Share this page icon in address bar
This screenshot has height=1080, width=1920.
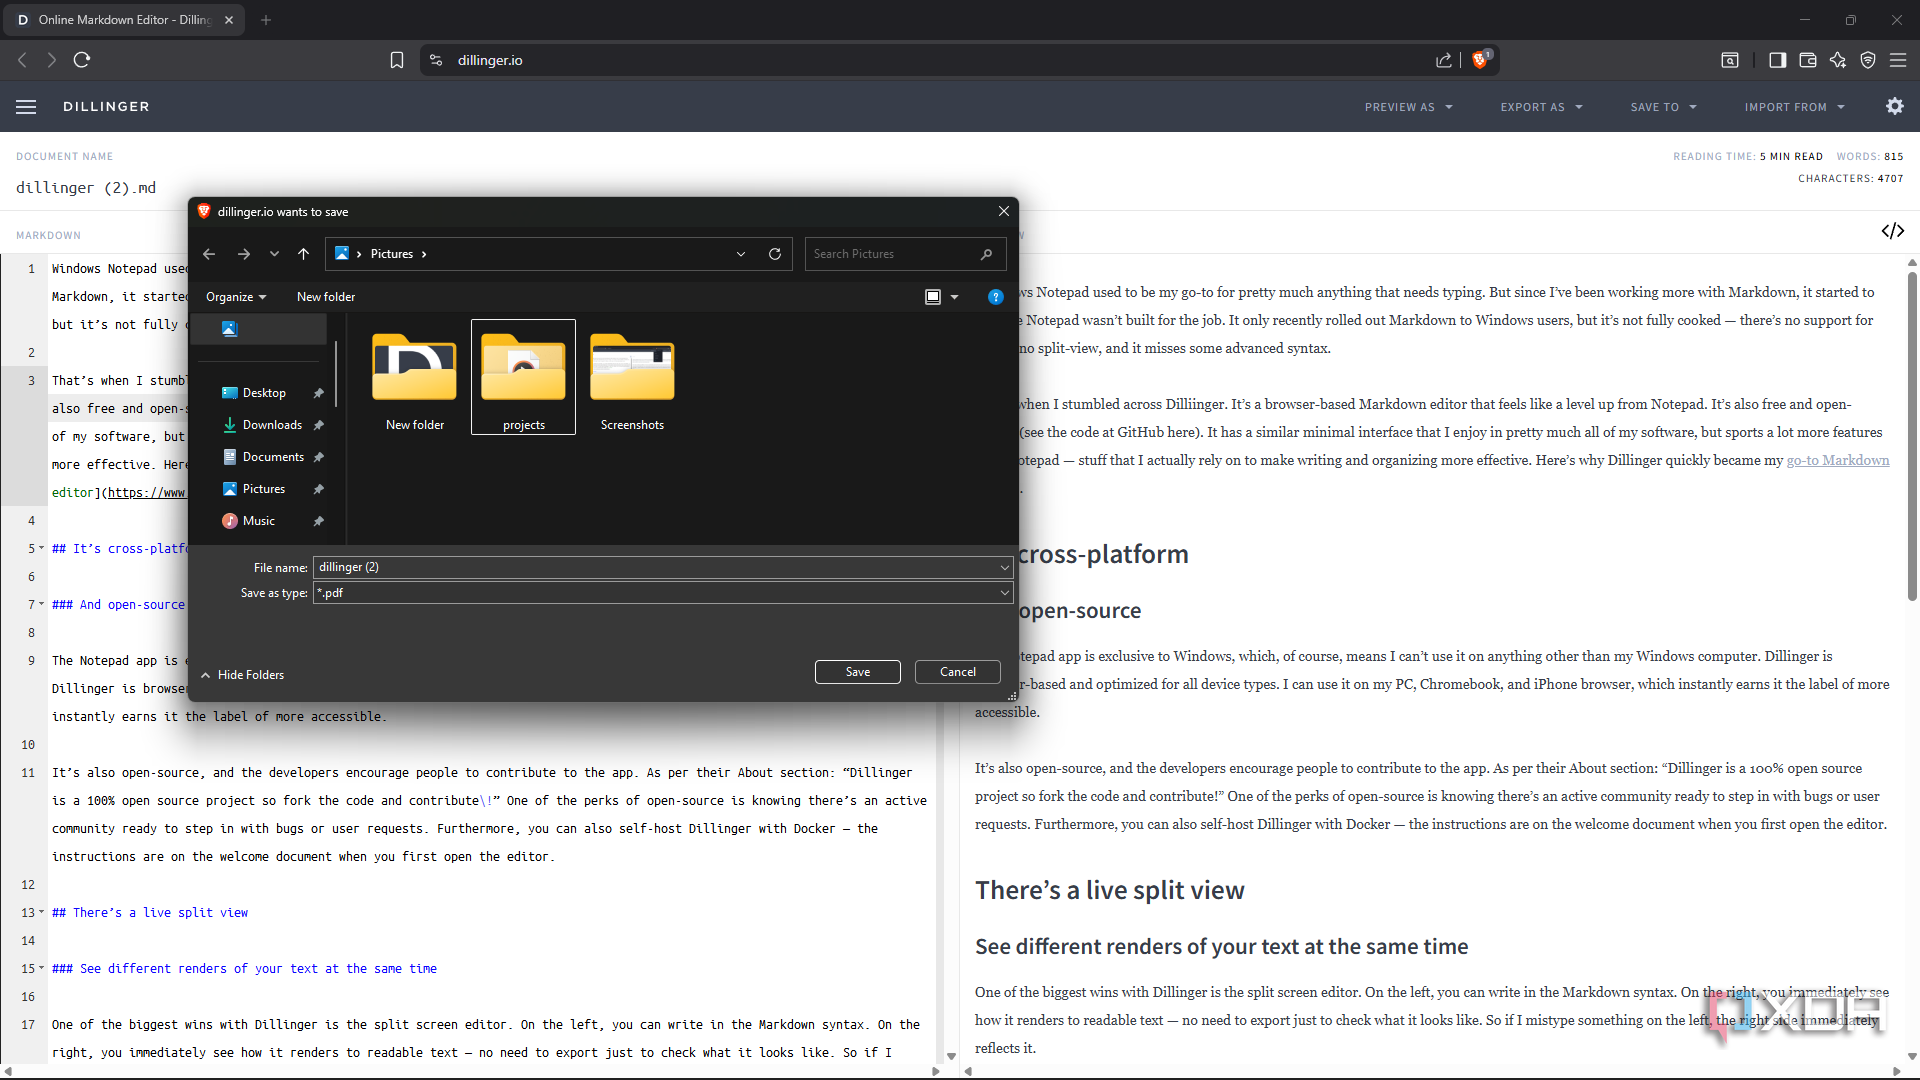(x=1443, y=60)
